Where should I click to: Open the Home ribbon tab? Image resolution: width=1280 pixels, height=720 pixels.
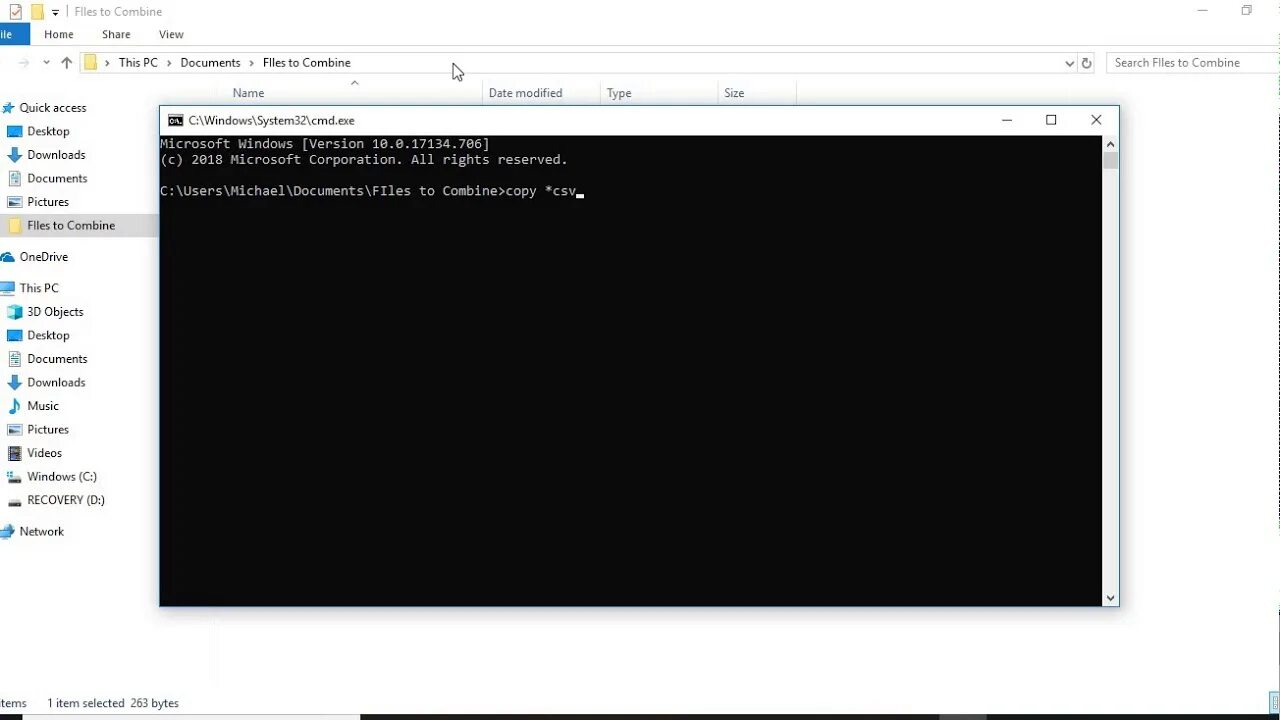tap(59, 34)
